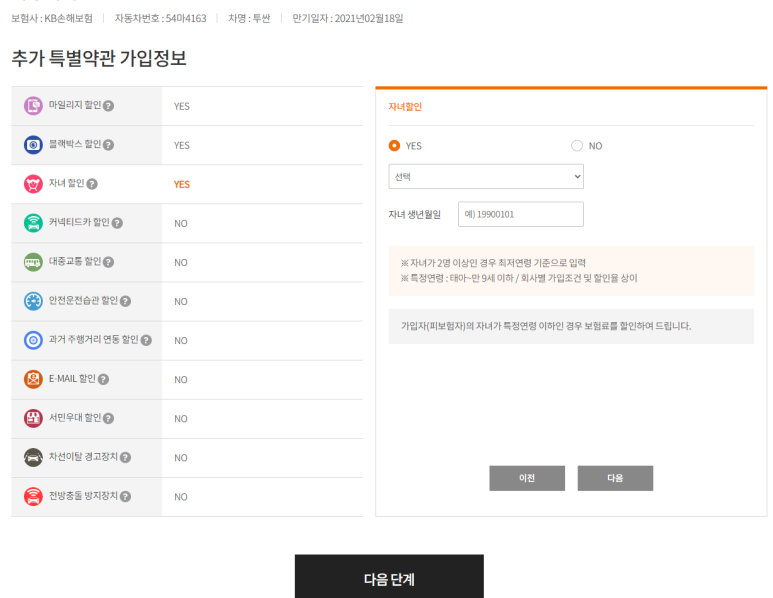Open help for E-MAIL 할인
773x598 pixels.
(103, 379)
